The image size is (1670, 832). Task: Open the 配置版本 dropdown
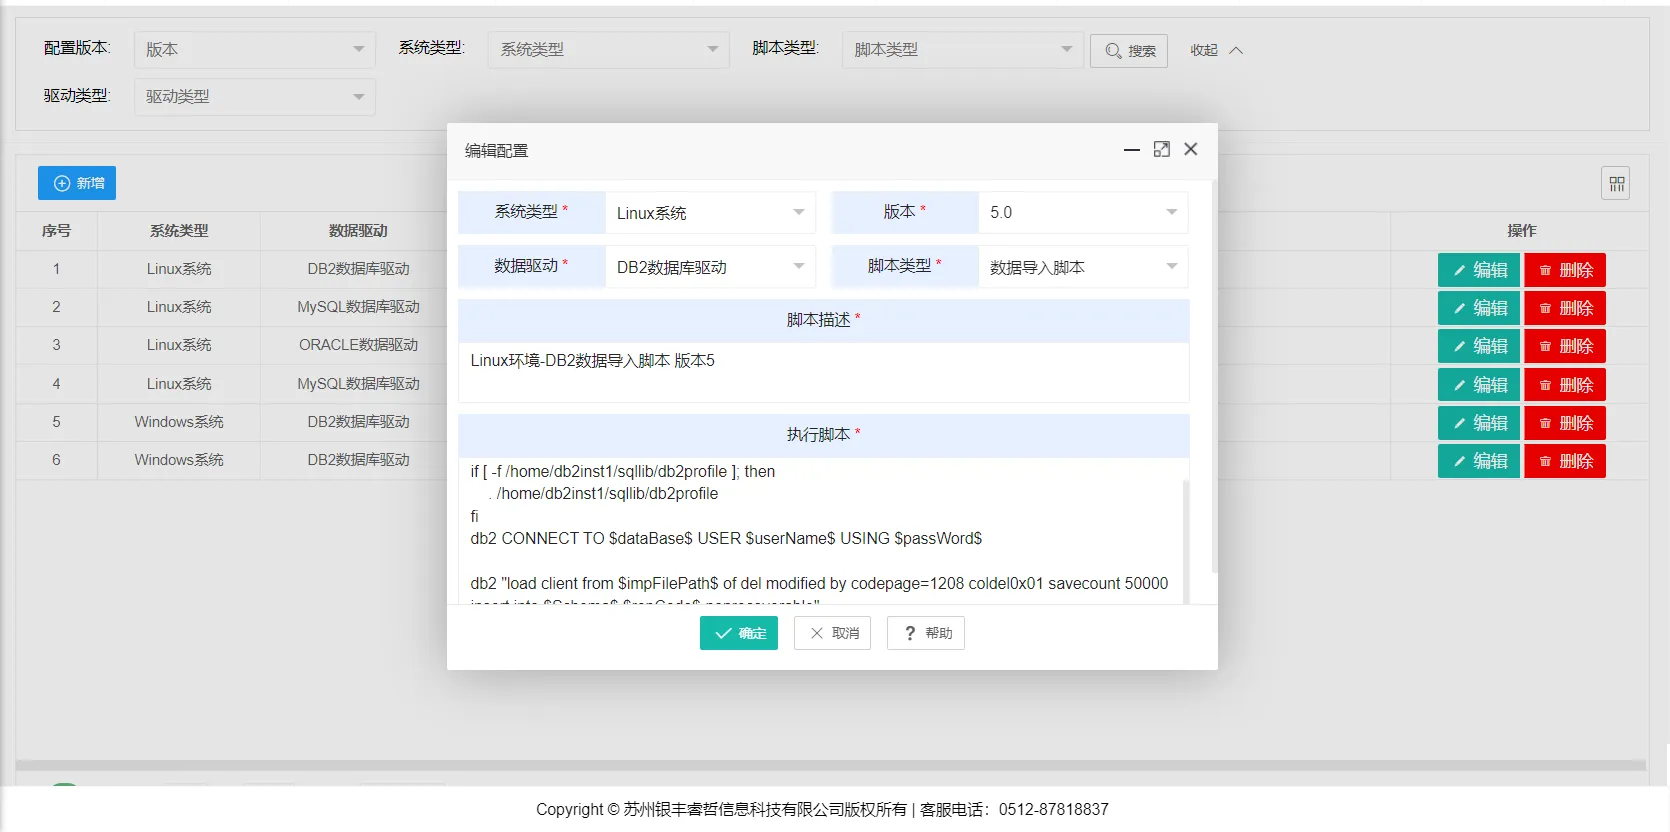(x=254, y=50)
